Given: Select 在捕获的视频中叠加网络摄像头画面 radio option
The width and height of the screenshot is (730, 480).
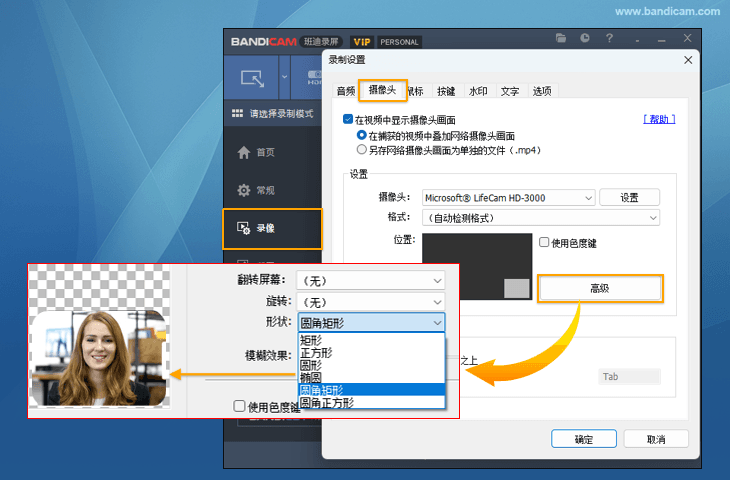Looking at the screenshot, I should (x=361, y=135).
